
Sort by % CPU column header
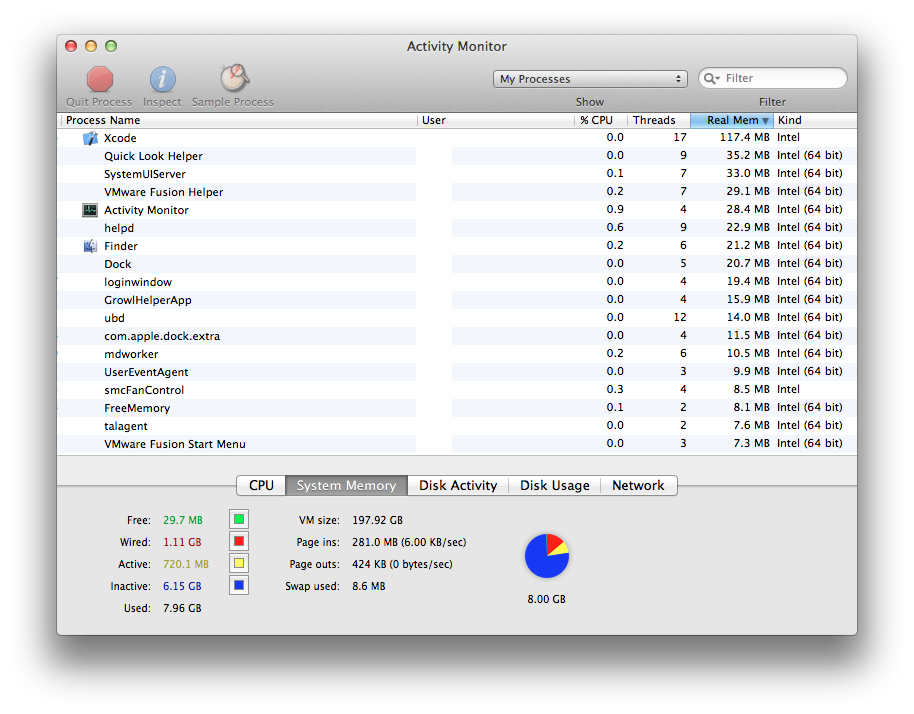pos(601,120)
